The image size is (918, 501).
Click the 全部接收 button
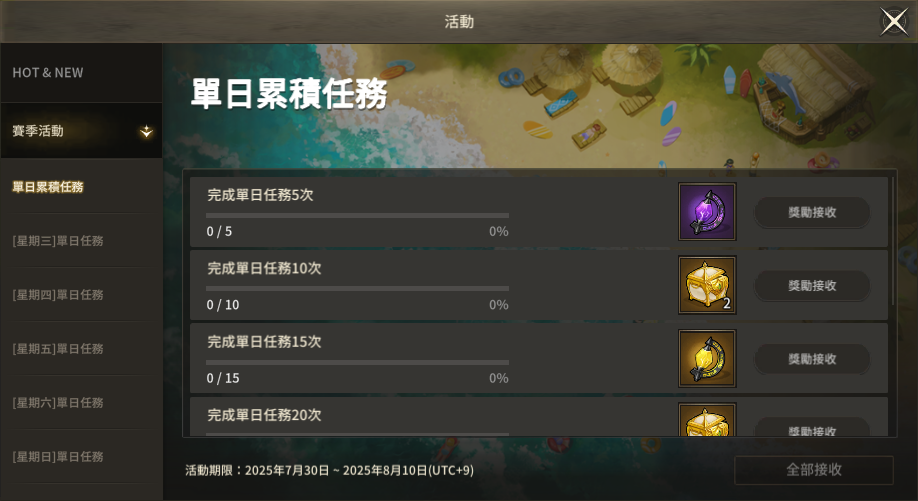814,470
